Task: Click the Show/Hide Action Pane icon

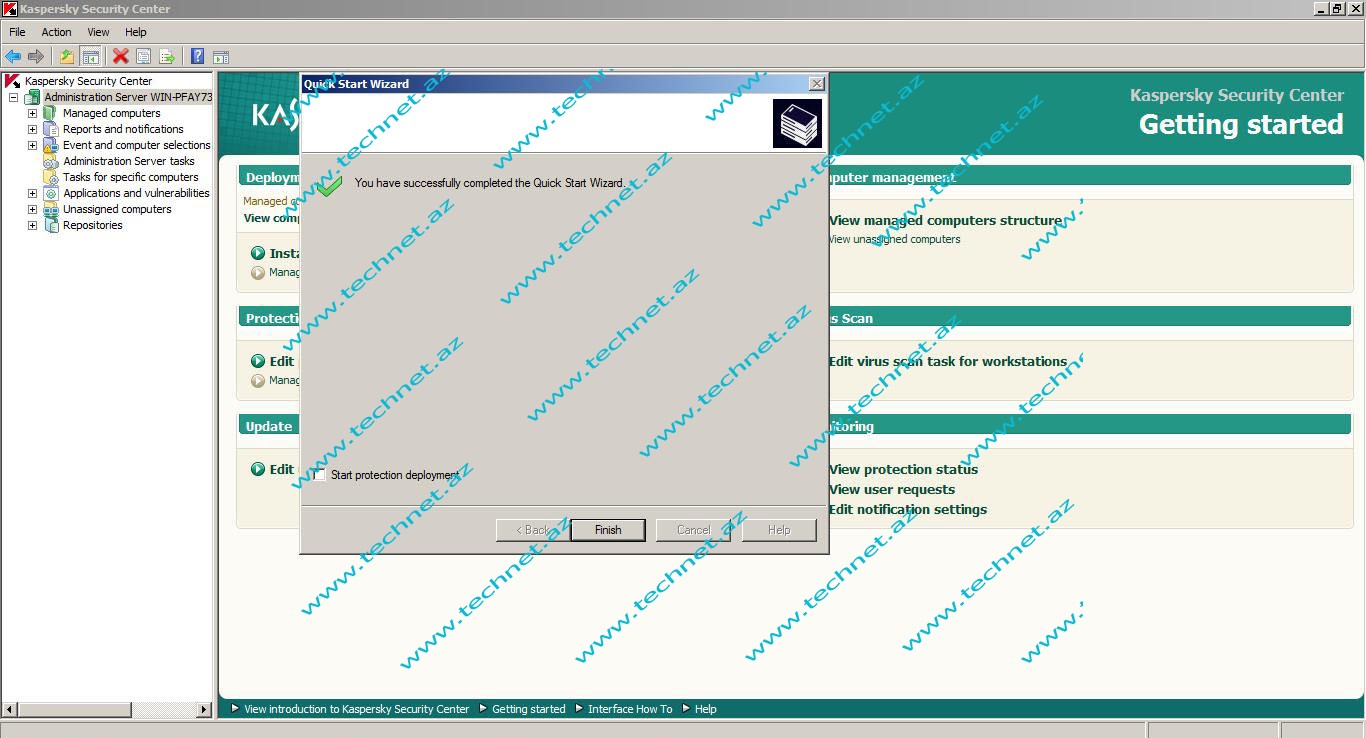Action: 221,57
